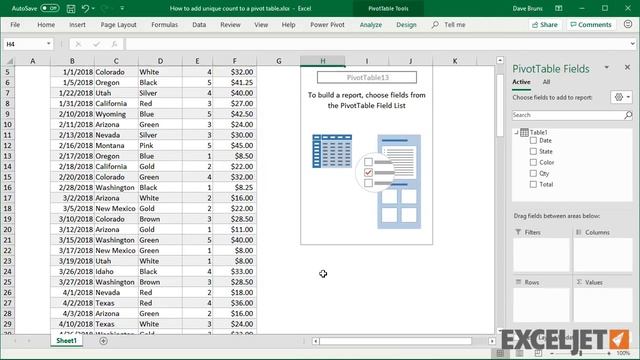
Task: Click the Columns area box
Action: (x=603, y=254)
